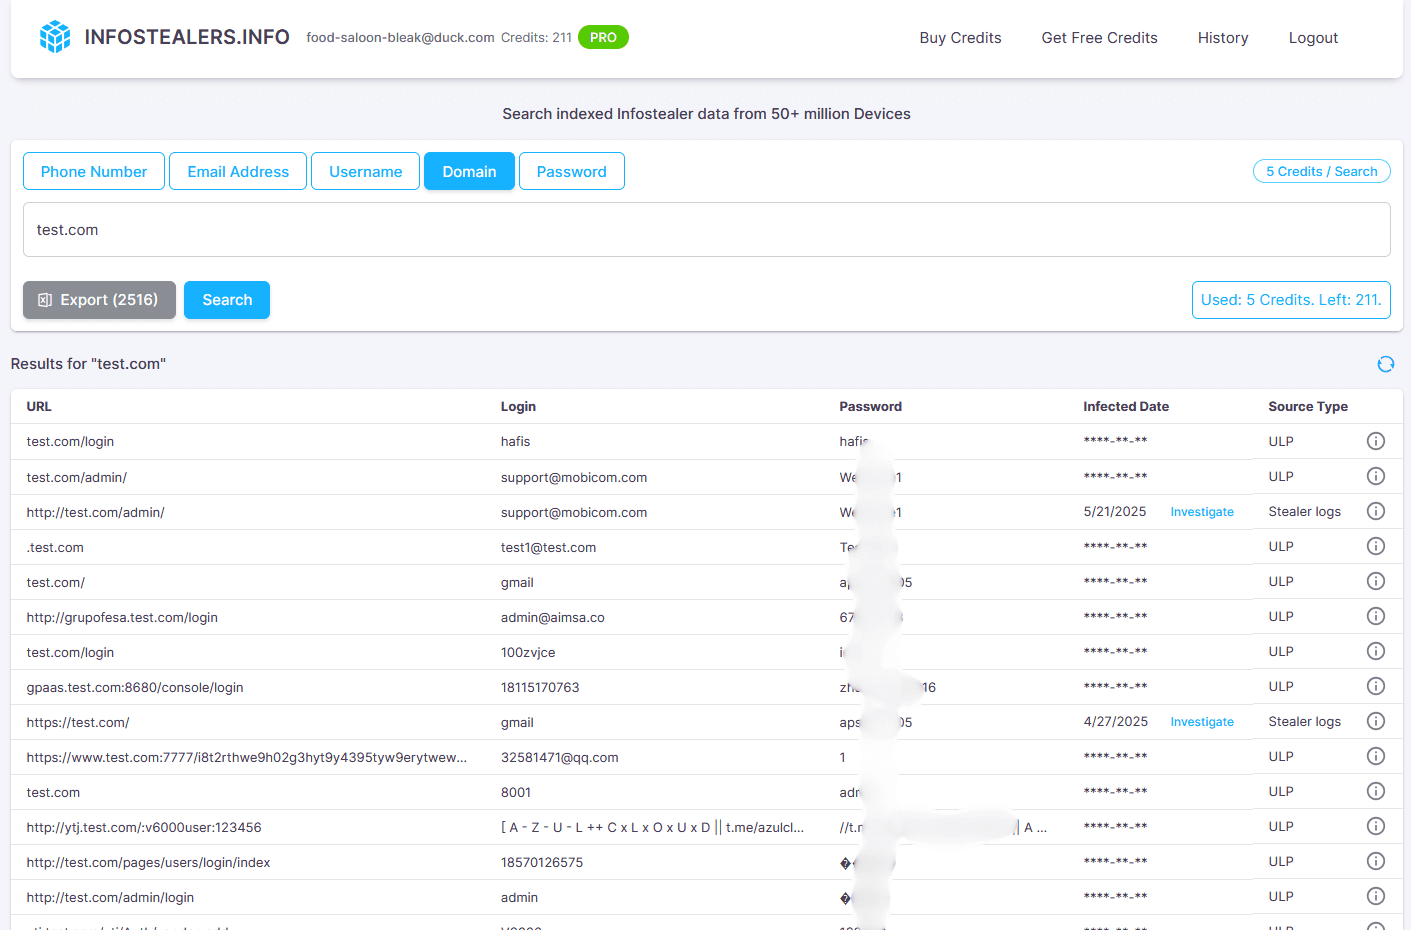1411x930 pixels.
Task: Open the History page
Action: coord(1223,38)
